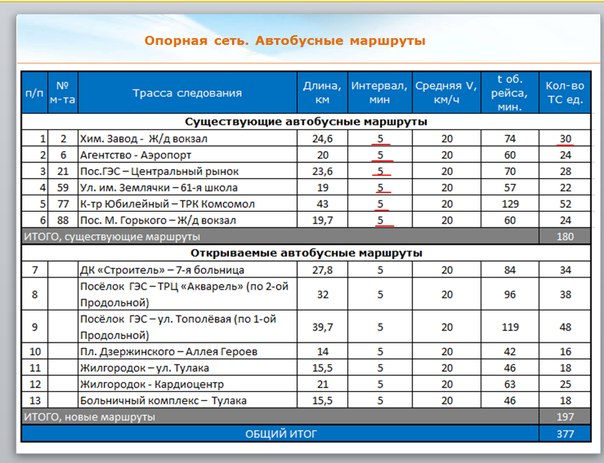Select 'Жилгородок – ул. Тулака' route cell

pyautogui.click(x=187, y=368)
